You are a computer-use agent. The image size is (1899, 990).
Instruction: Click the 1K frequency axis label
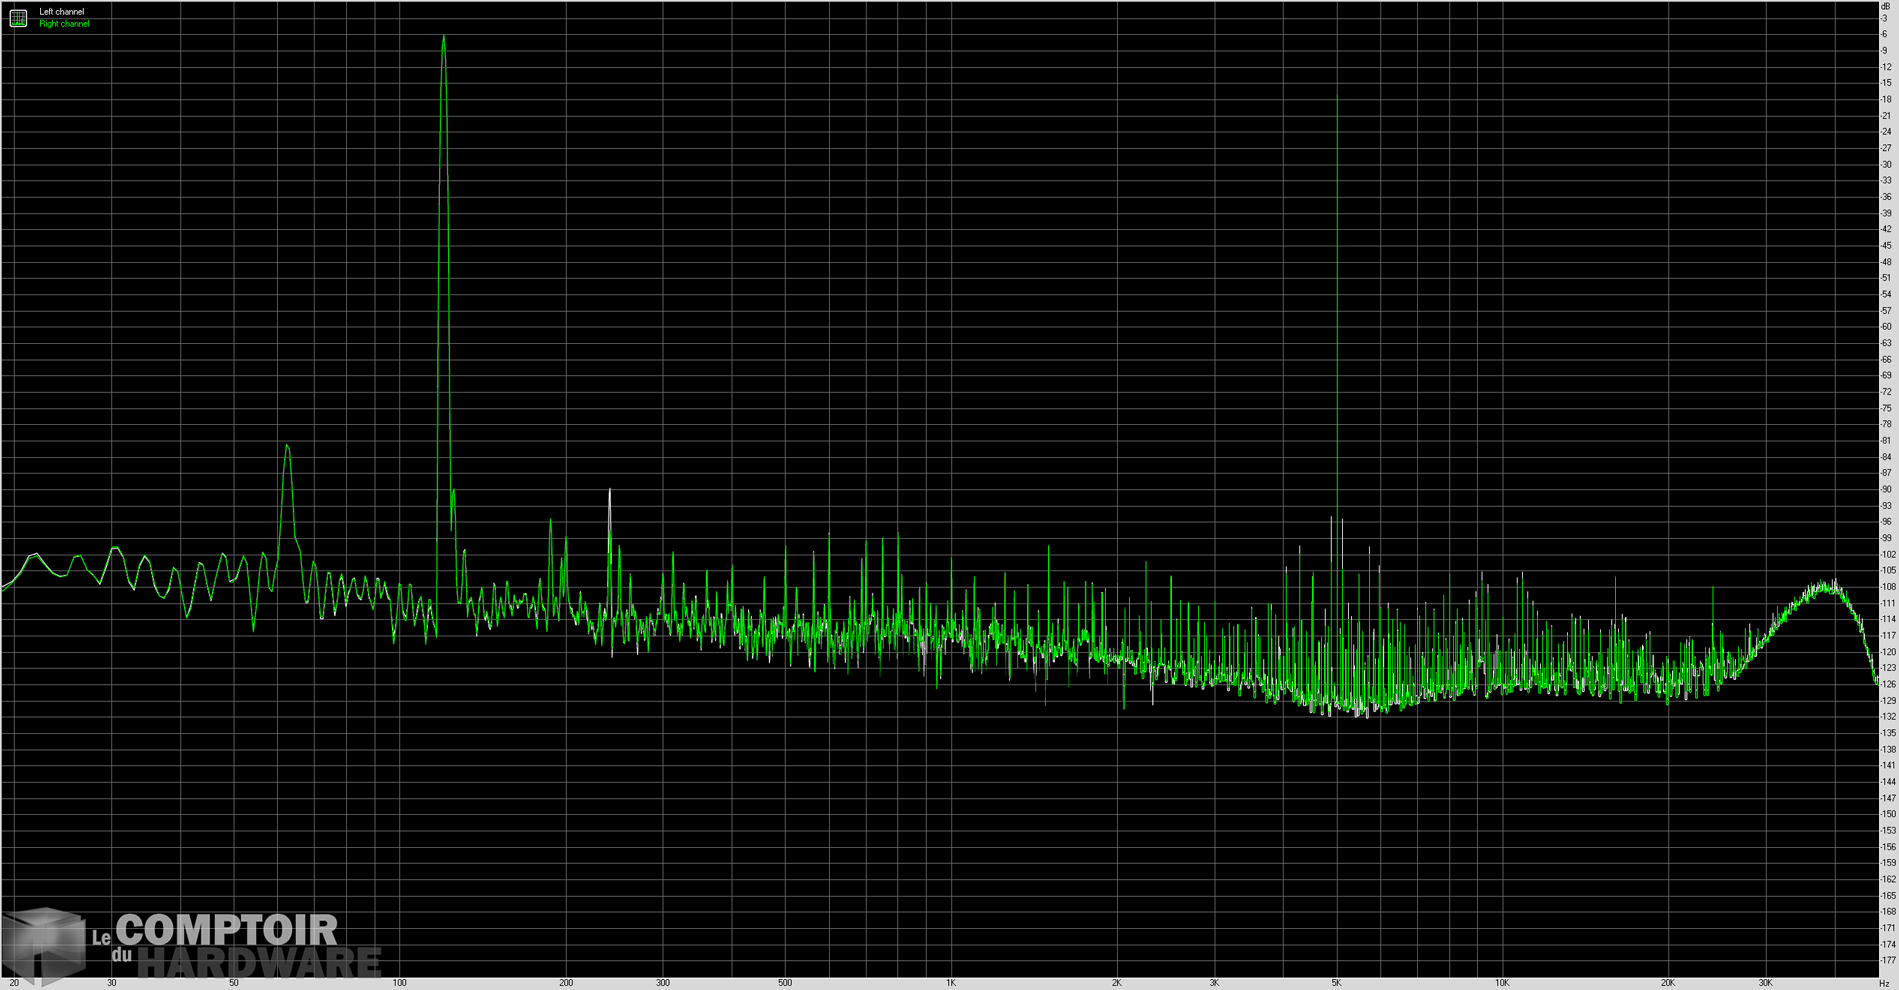(951, 983)
